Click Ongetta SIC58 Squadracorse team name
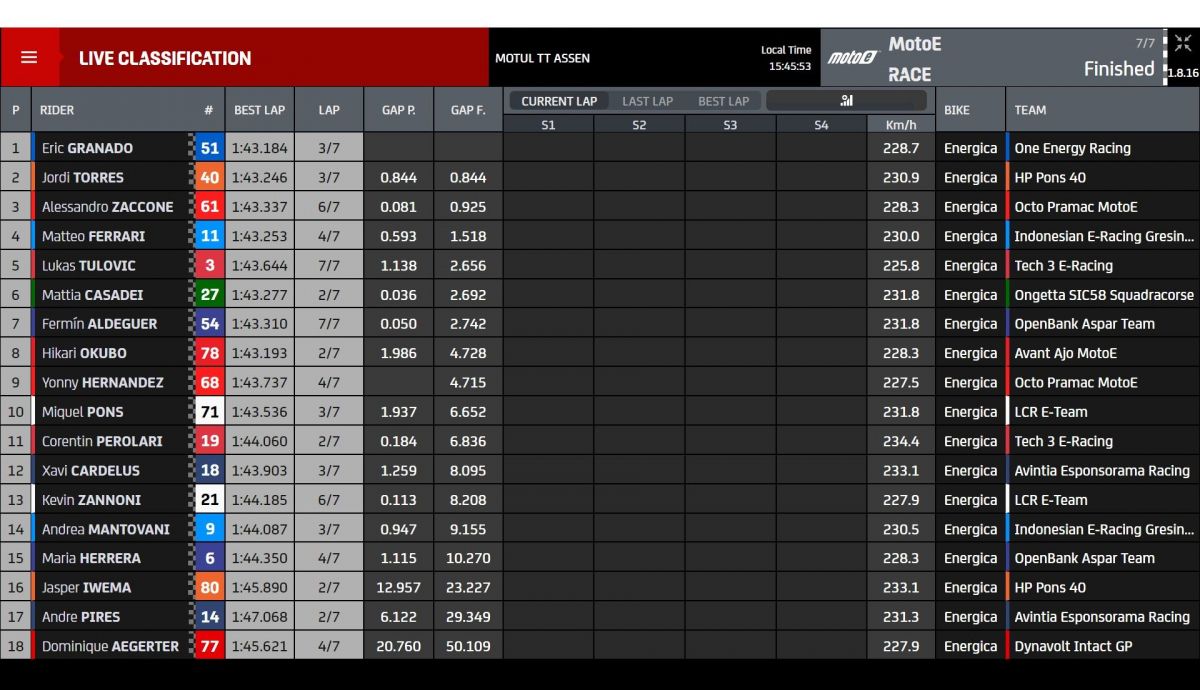The height and width of the screenshot is (690, 1200). 1104,295
